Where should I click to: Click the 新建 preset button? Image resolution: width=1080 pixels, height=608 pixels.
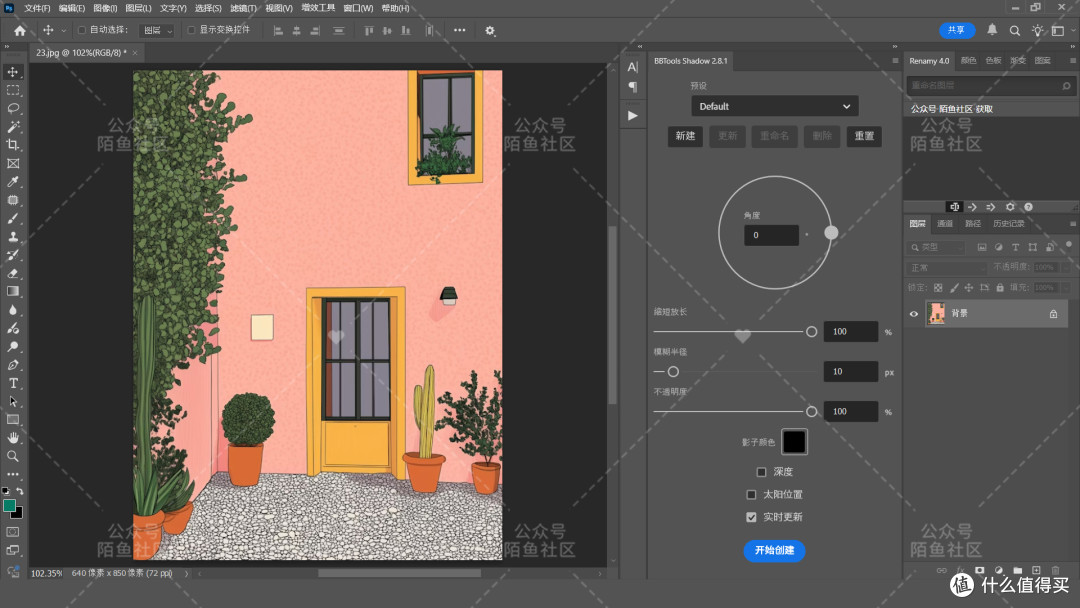coord(685,136)
